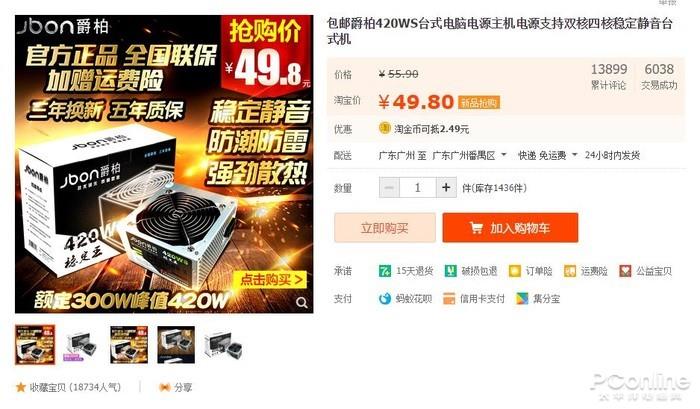Click the share icon next to 分享
The width and height of the screenshot is (700, 409).
[x=165, y=387]
